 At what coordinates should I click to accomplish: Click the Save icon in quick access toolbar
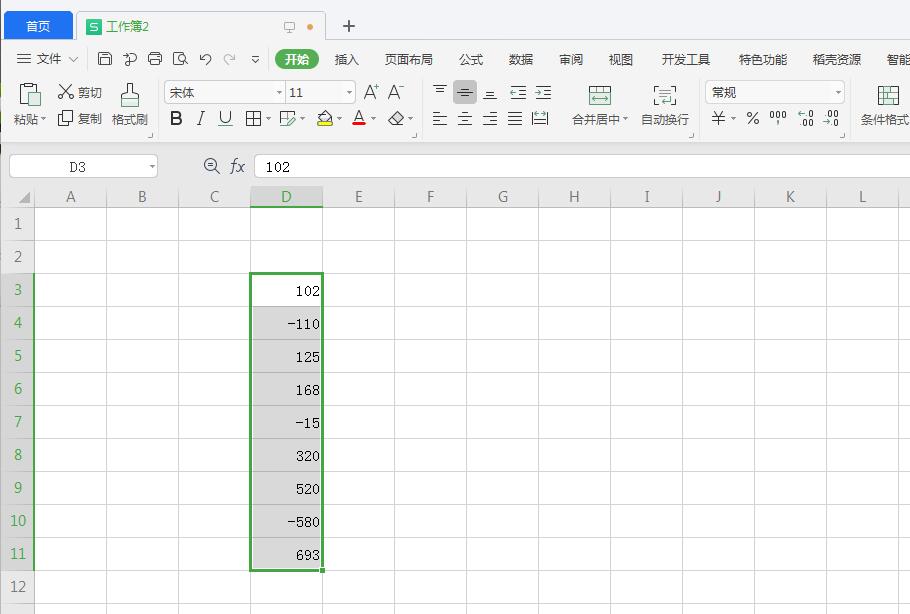point(105,59)
